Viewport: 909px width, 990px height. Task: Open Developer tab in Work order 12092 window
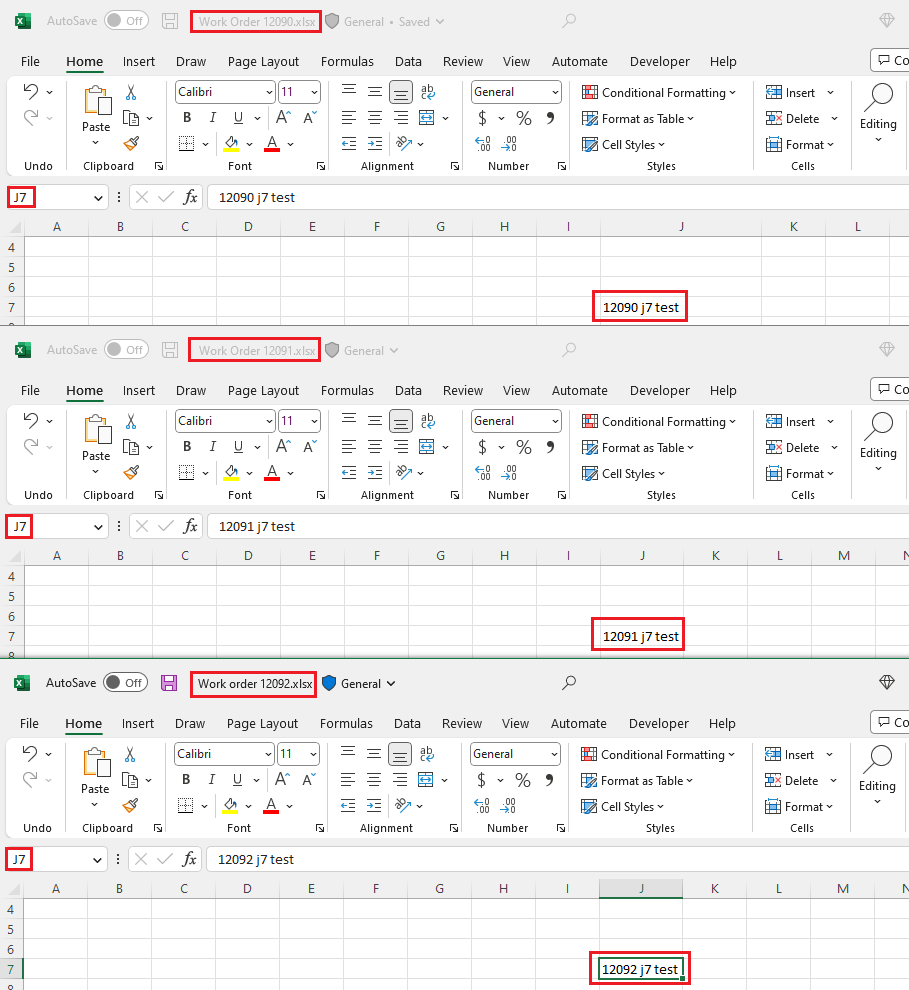(x=658, y=723)
